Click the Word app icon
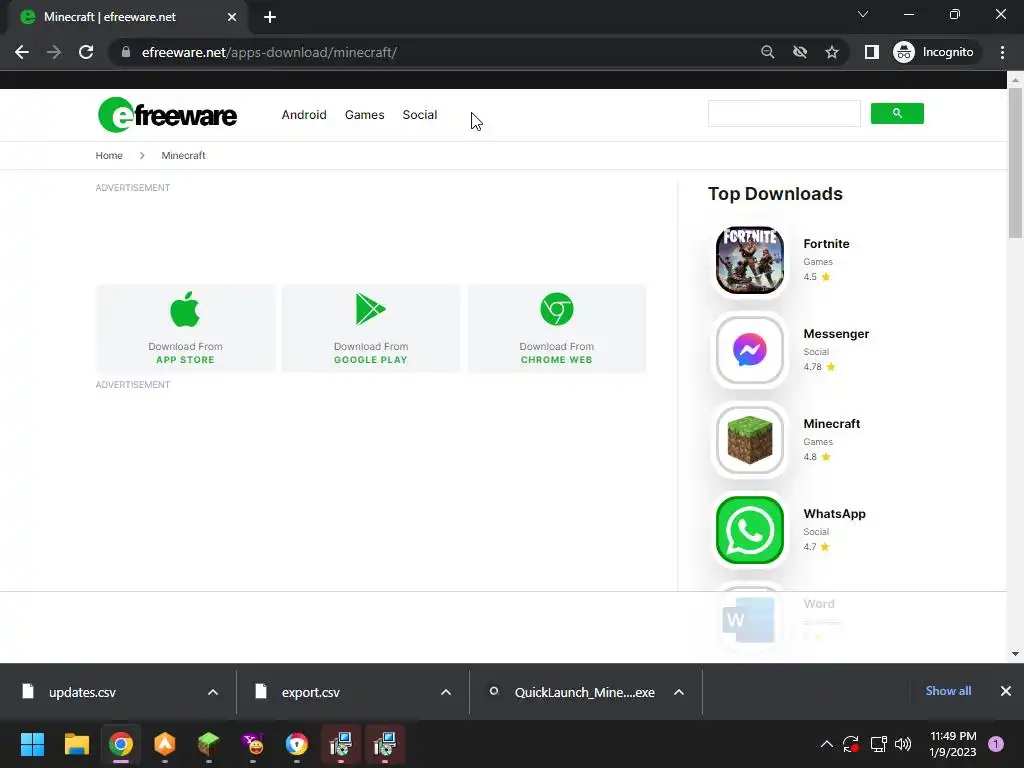Viewport: 1024px width, 768px height. [750, 619]
